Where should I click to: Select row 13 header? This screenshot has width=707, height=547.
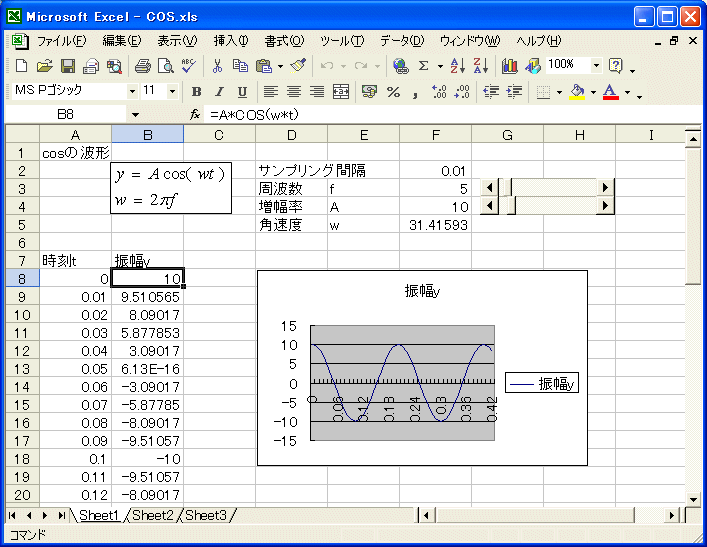pyautogui.click(x=22, y=369)
